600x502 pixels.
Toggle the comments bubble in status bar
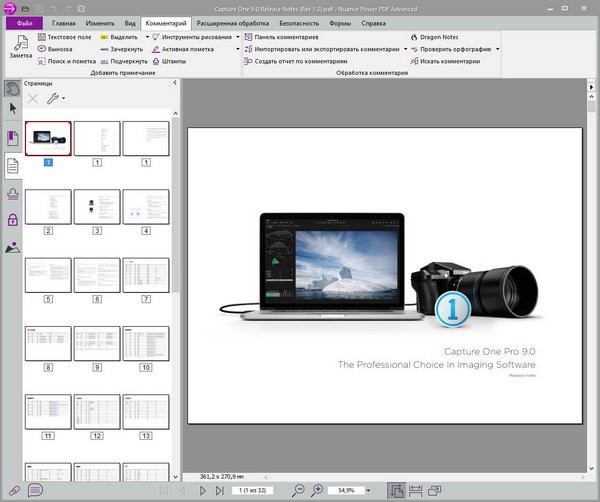(x=35, y=491)
